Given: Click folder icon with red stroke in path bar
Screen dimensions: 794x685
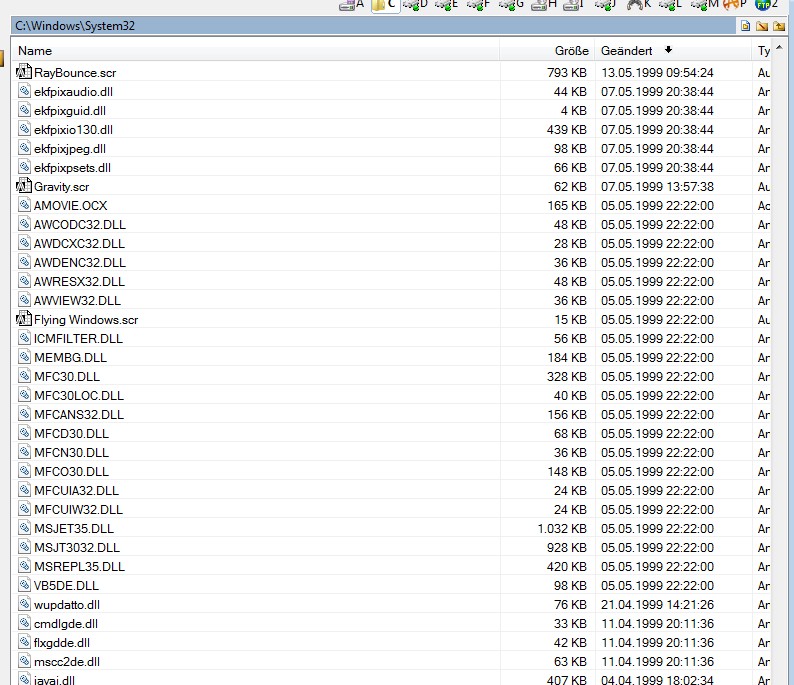Looking at the screenshot, I should tap(762, 26).
